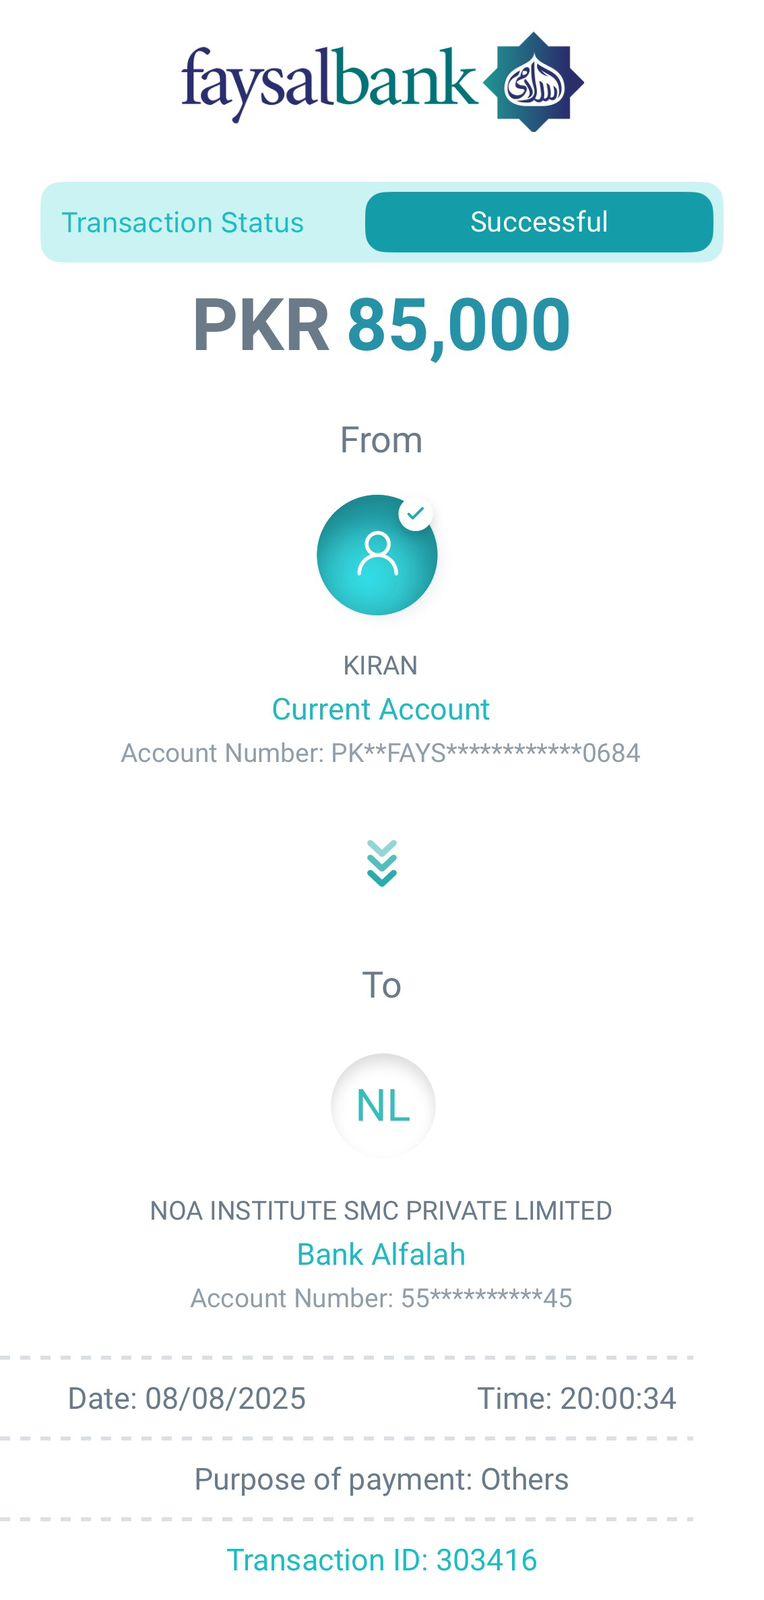This screenshot has width=764, height=1600.
Task: Tap recipient account number ending 45
Action: coord(381,1298)
